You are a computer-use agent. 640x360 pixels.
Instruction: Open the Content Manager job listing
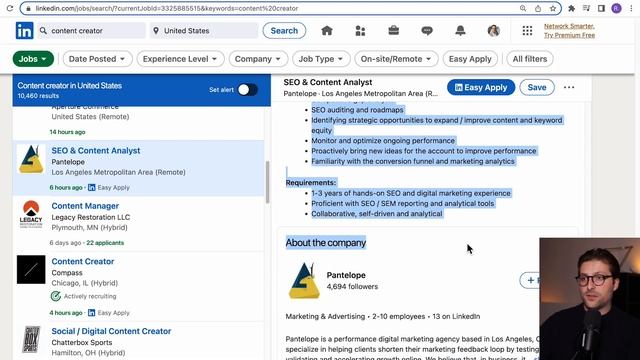tap(85, 206)
